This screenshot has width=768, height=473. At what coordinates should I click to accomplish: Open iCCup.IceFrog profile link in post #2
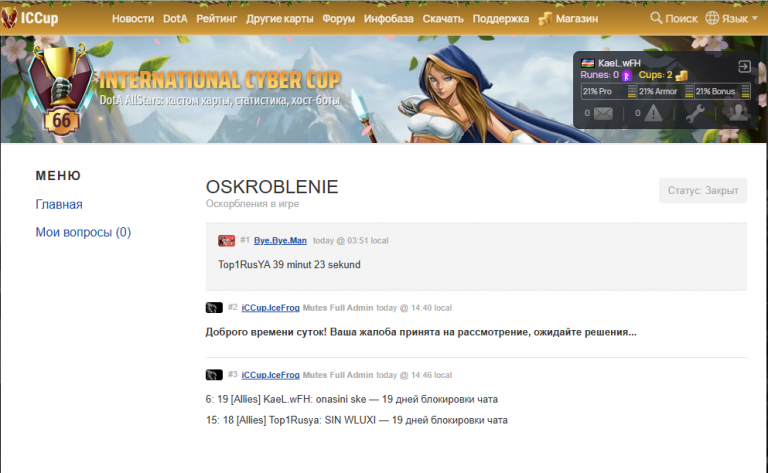[x=270, y=307]
